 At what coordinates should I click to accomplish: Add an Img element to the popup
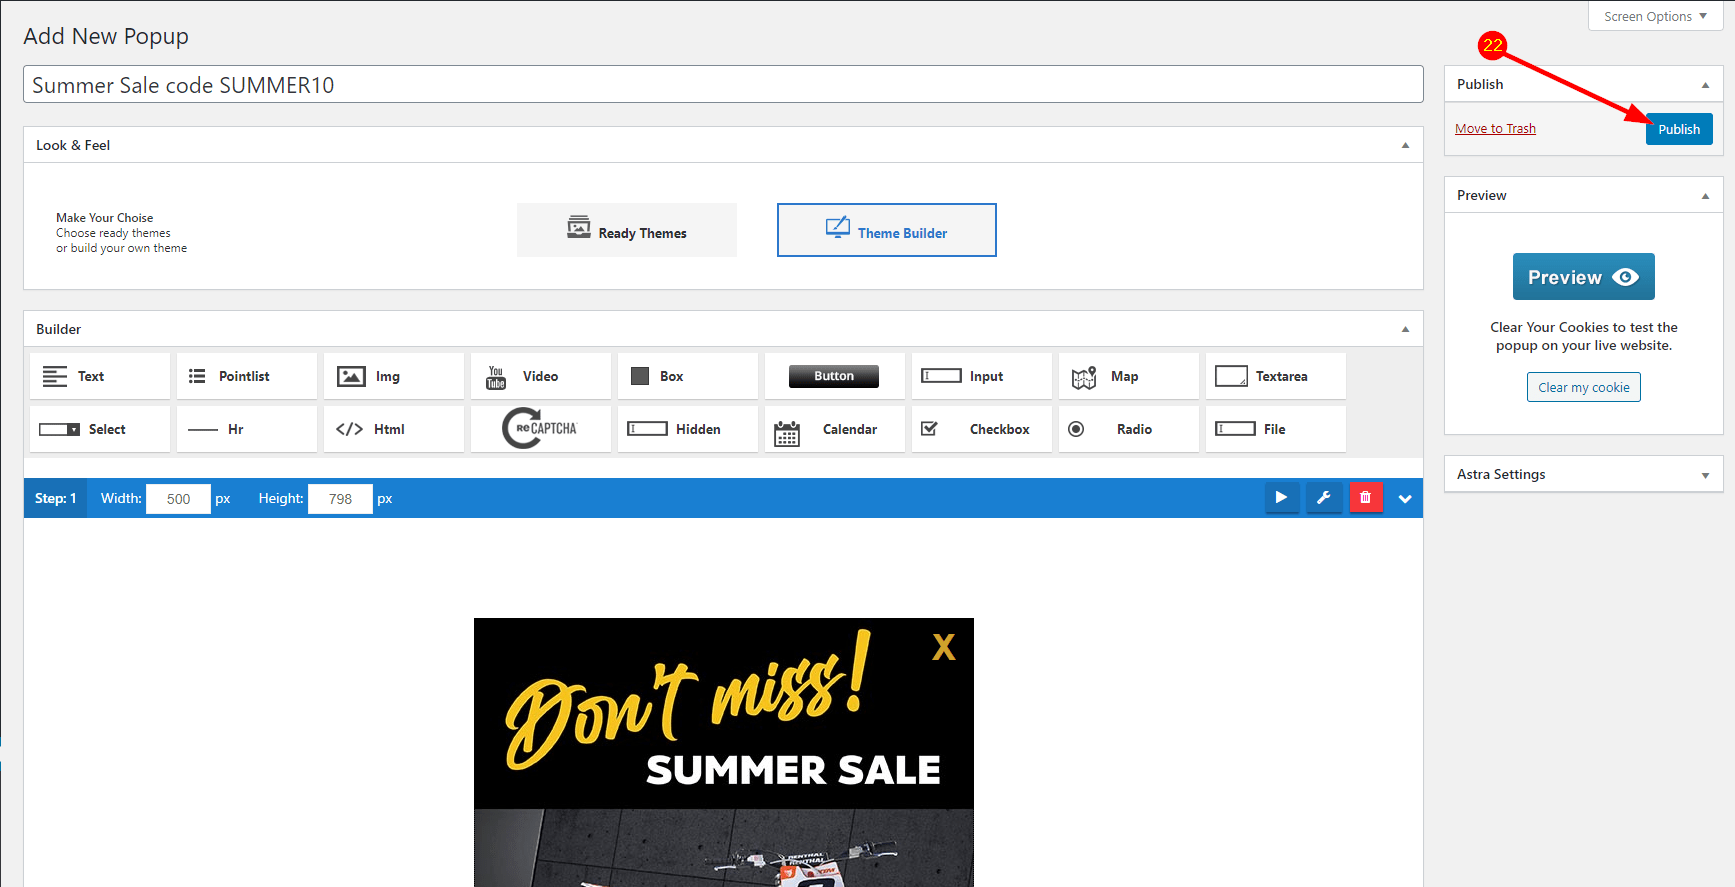pyautogui.click(x=393, y=376)
